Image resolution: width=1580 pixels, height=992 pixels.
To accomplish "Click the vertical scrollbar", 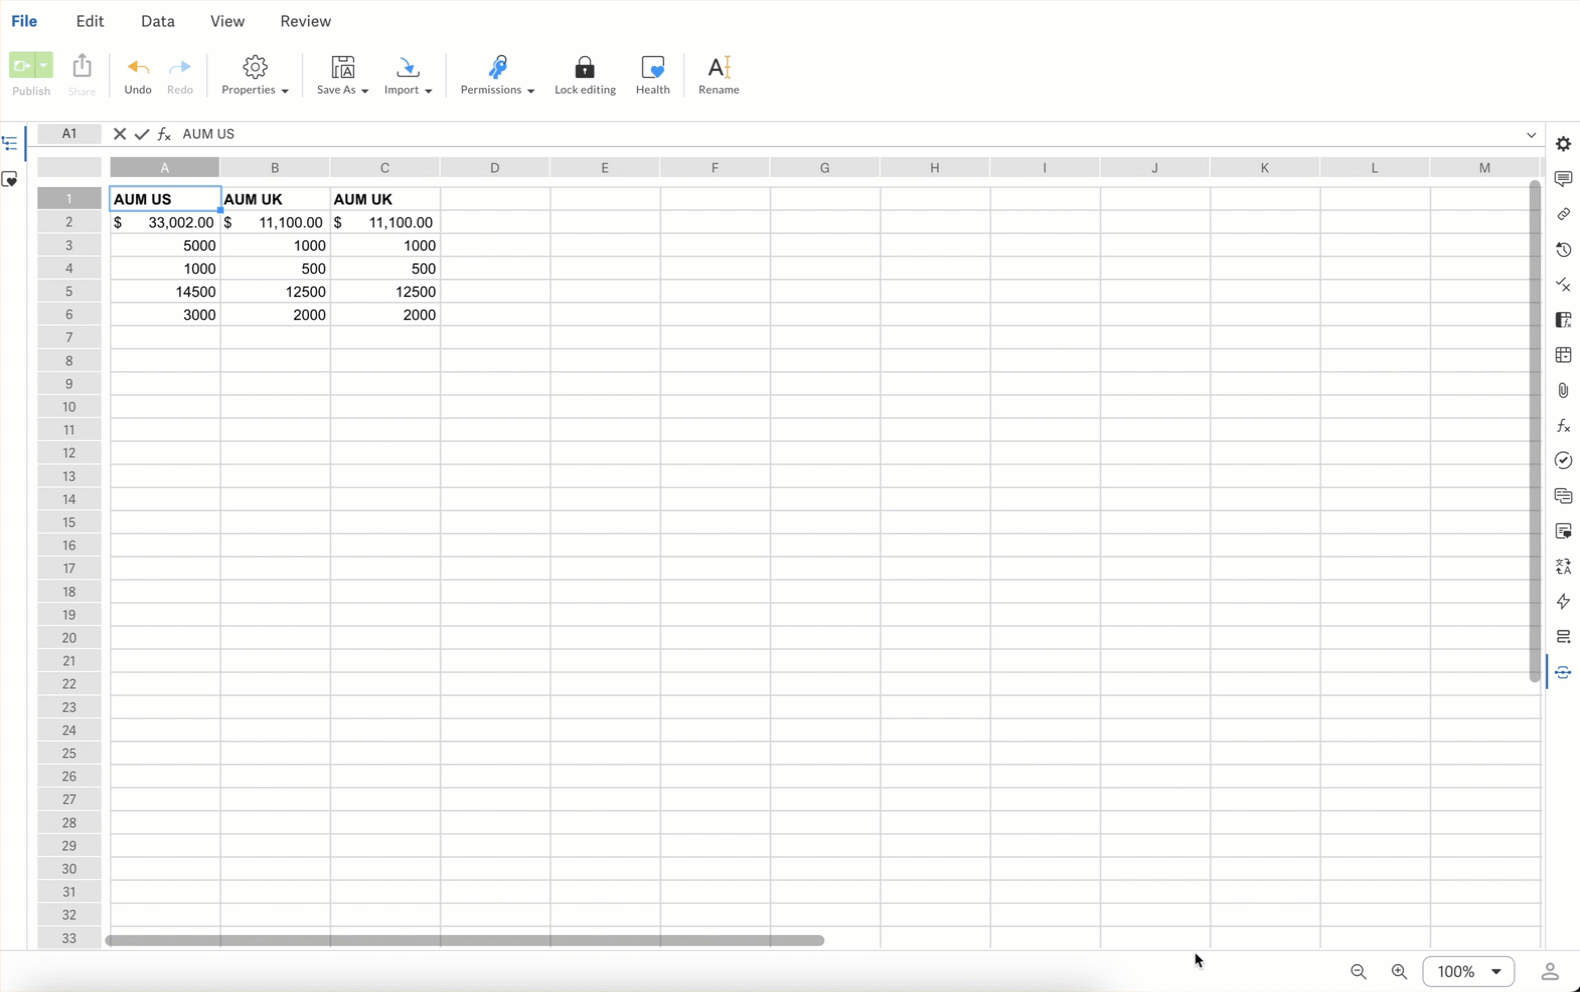I will pos(1535,431).
